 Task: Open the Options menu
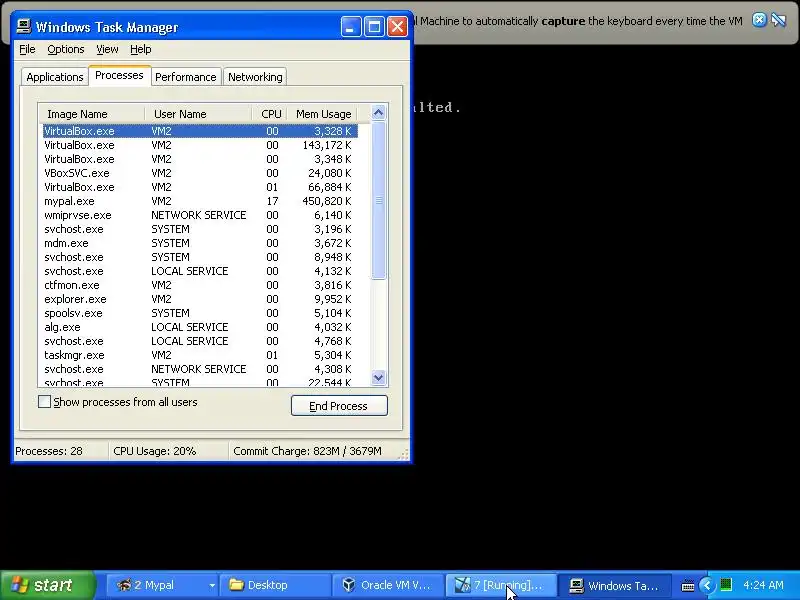66,49
